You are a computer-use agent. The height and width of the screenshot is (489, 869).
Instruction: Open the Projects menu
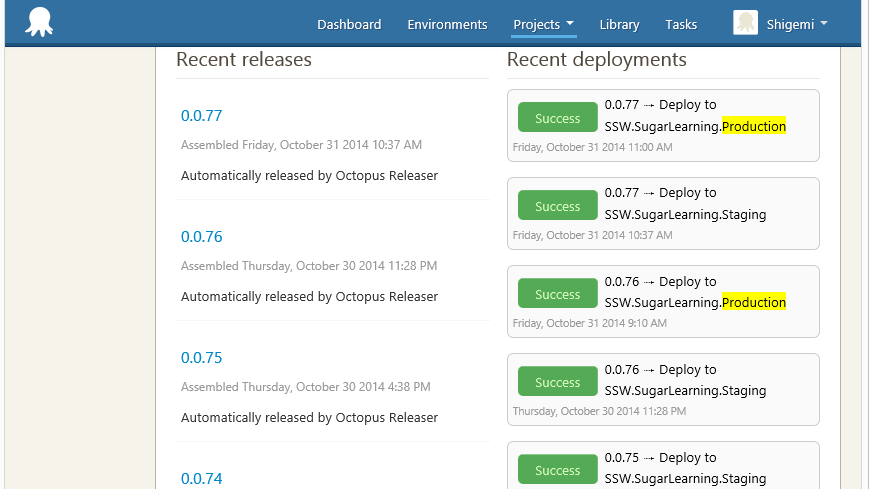pyautogui.click(x=543, y=24)
